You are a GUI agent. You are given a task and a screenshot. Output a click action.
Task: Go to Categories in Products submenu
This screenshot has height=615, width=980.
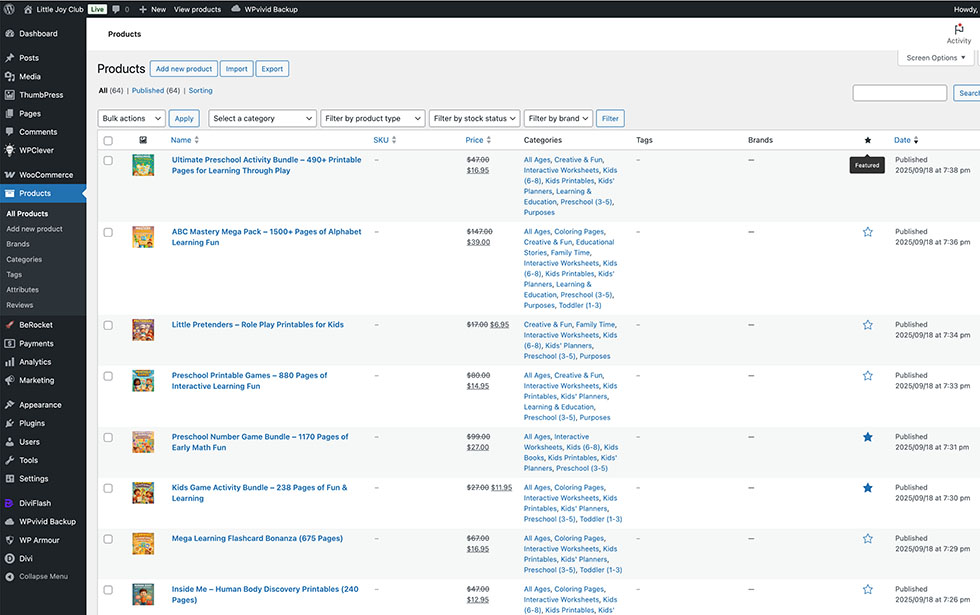24,259
